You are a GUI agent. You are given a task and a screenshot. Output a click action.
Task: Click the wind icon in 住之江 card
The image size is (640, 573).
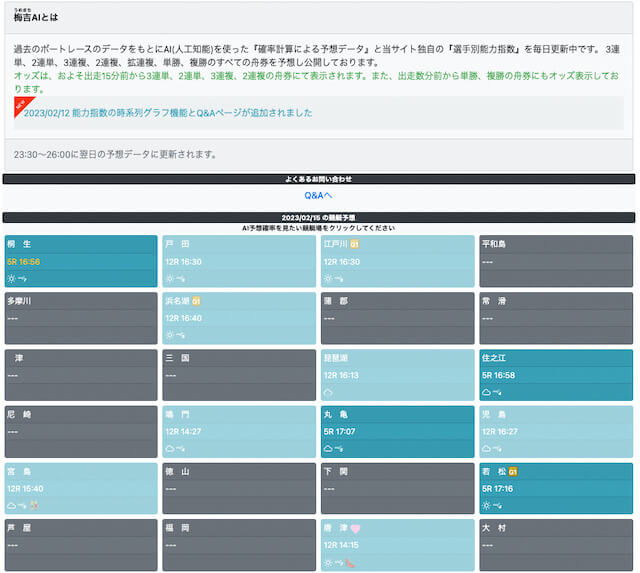[x=497, y=393]
